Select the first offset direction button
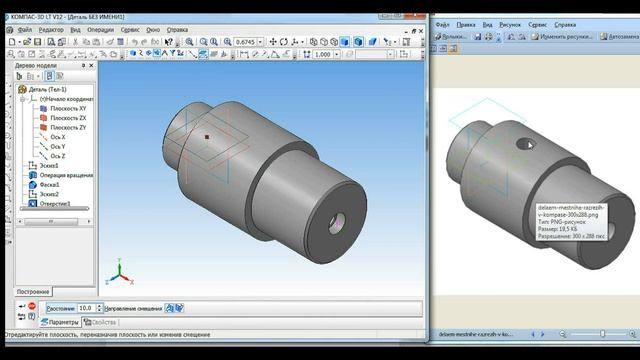Viewport: 640px width, 360px height. coord(169,308)
